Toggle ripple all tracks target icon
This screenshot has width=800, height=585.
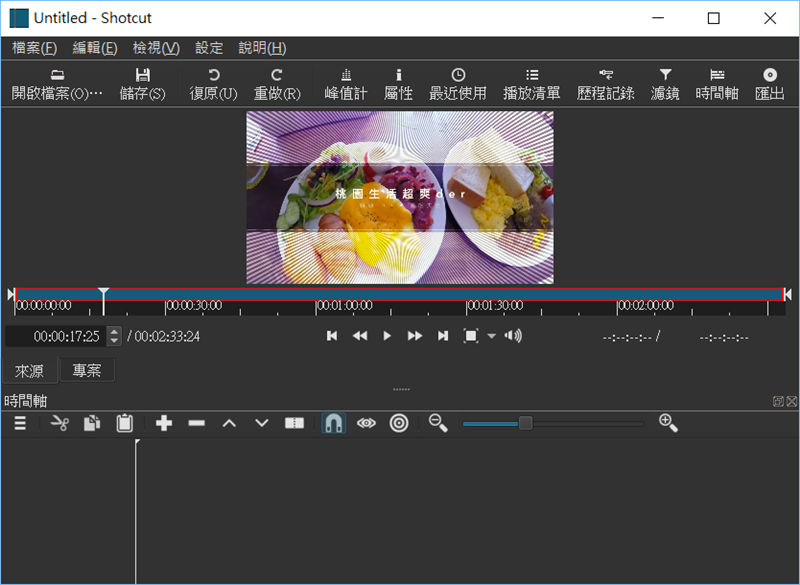pos(399,423)
